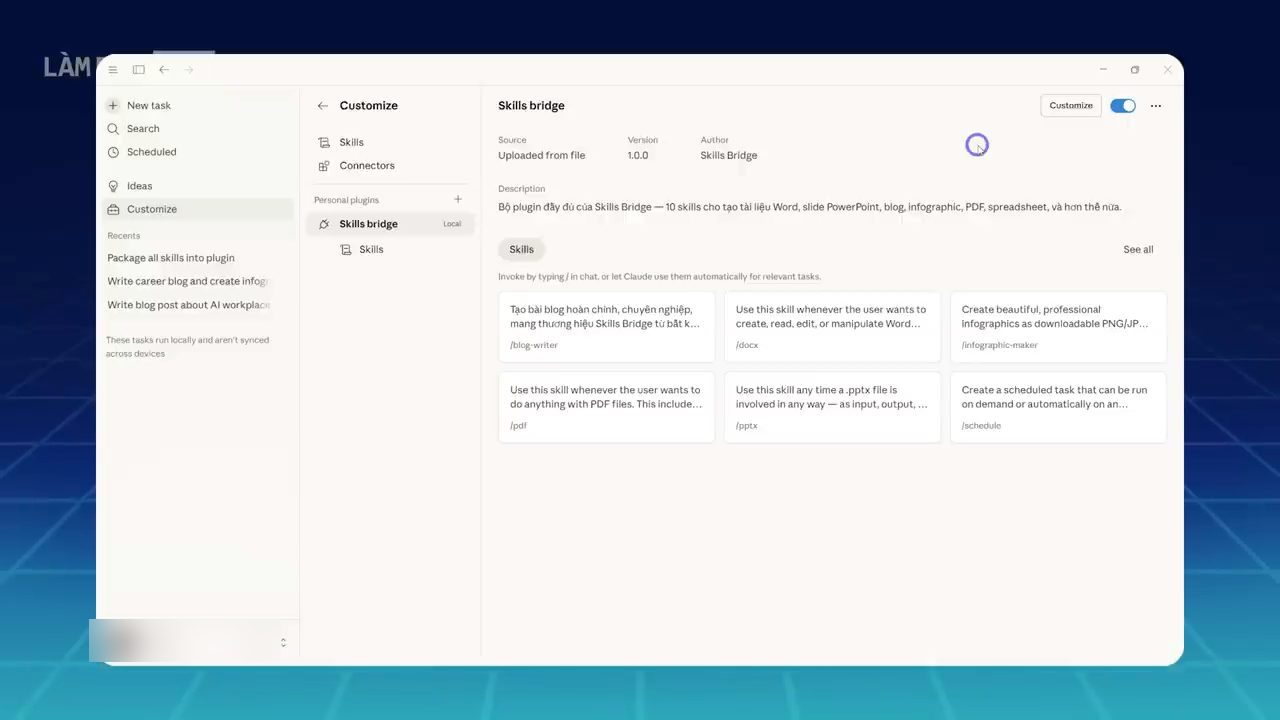The image size is (1280, 720).
Task: Select Customize in the left sidebar
Action: coord(198,209)
